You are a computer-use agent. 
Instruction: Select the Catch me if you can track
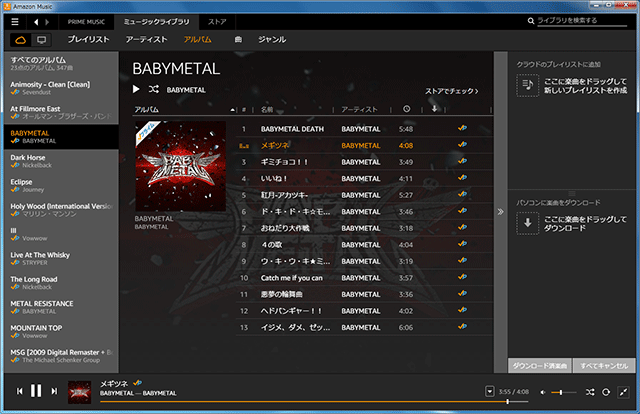(x=364, y=278)
